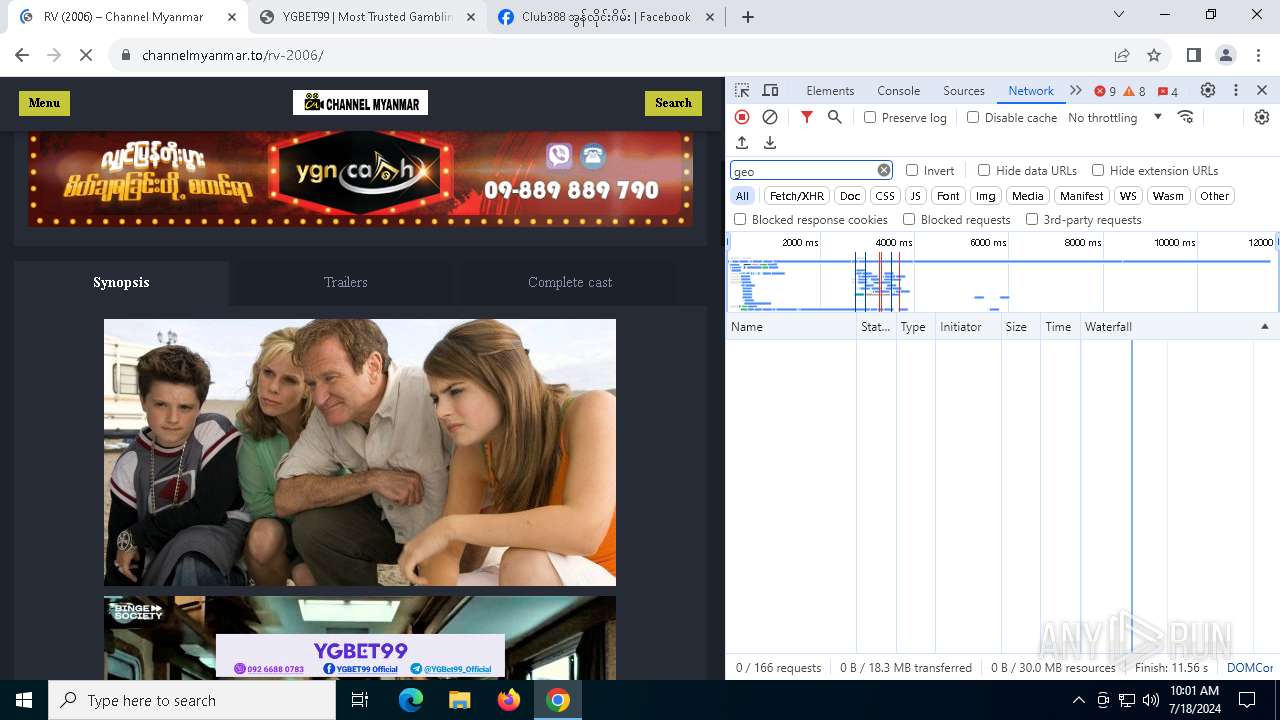
Task: Toggle device toolbar emulation icon
Action: (770, 90)
